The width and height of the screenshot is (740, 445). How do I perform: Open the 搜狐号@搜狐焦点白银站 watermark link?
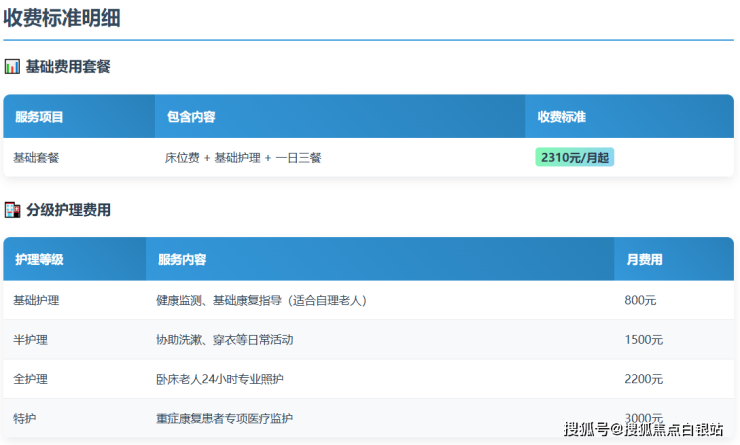[x=643, y=430]
